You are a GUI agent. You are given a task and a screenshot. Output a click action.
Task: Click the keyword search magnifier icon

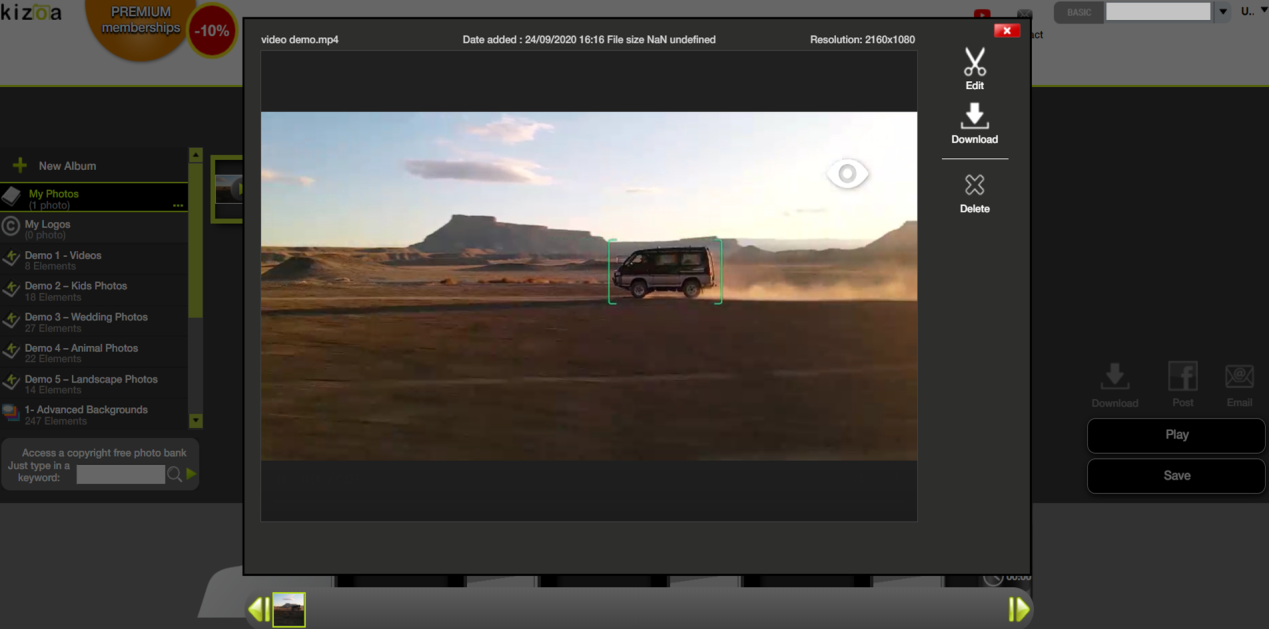[x=174, y=475]
